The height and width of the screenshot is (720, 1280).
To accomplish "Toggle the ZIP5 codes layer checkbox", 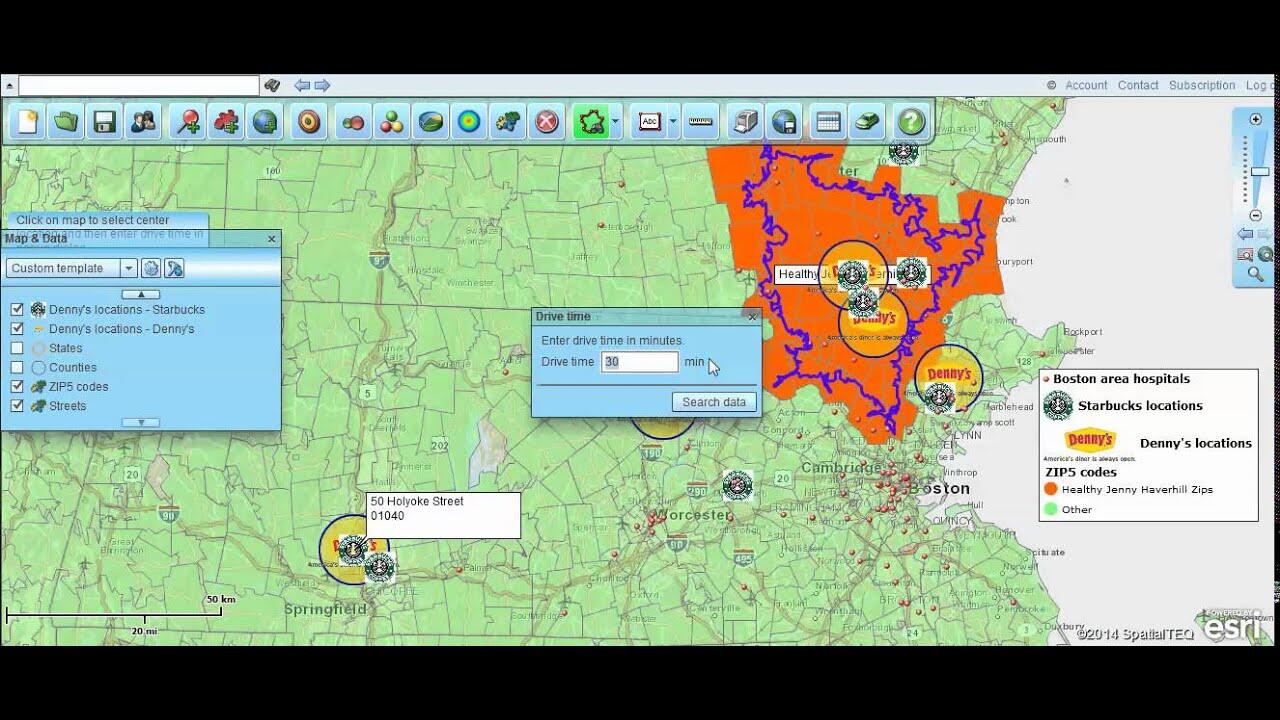I will pyautogui.click(x=17, y=387).
